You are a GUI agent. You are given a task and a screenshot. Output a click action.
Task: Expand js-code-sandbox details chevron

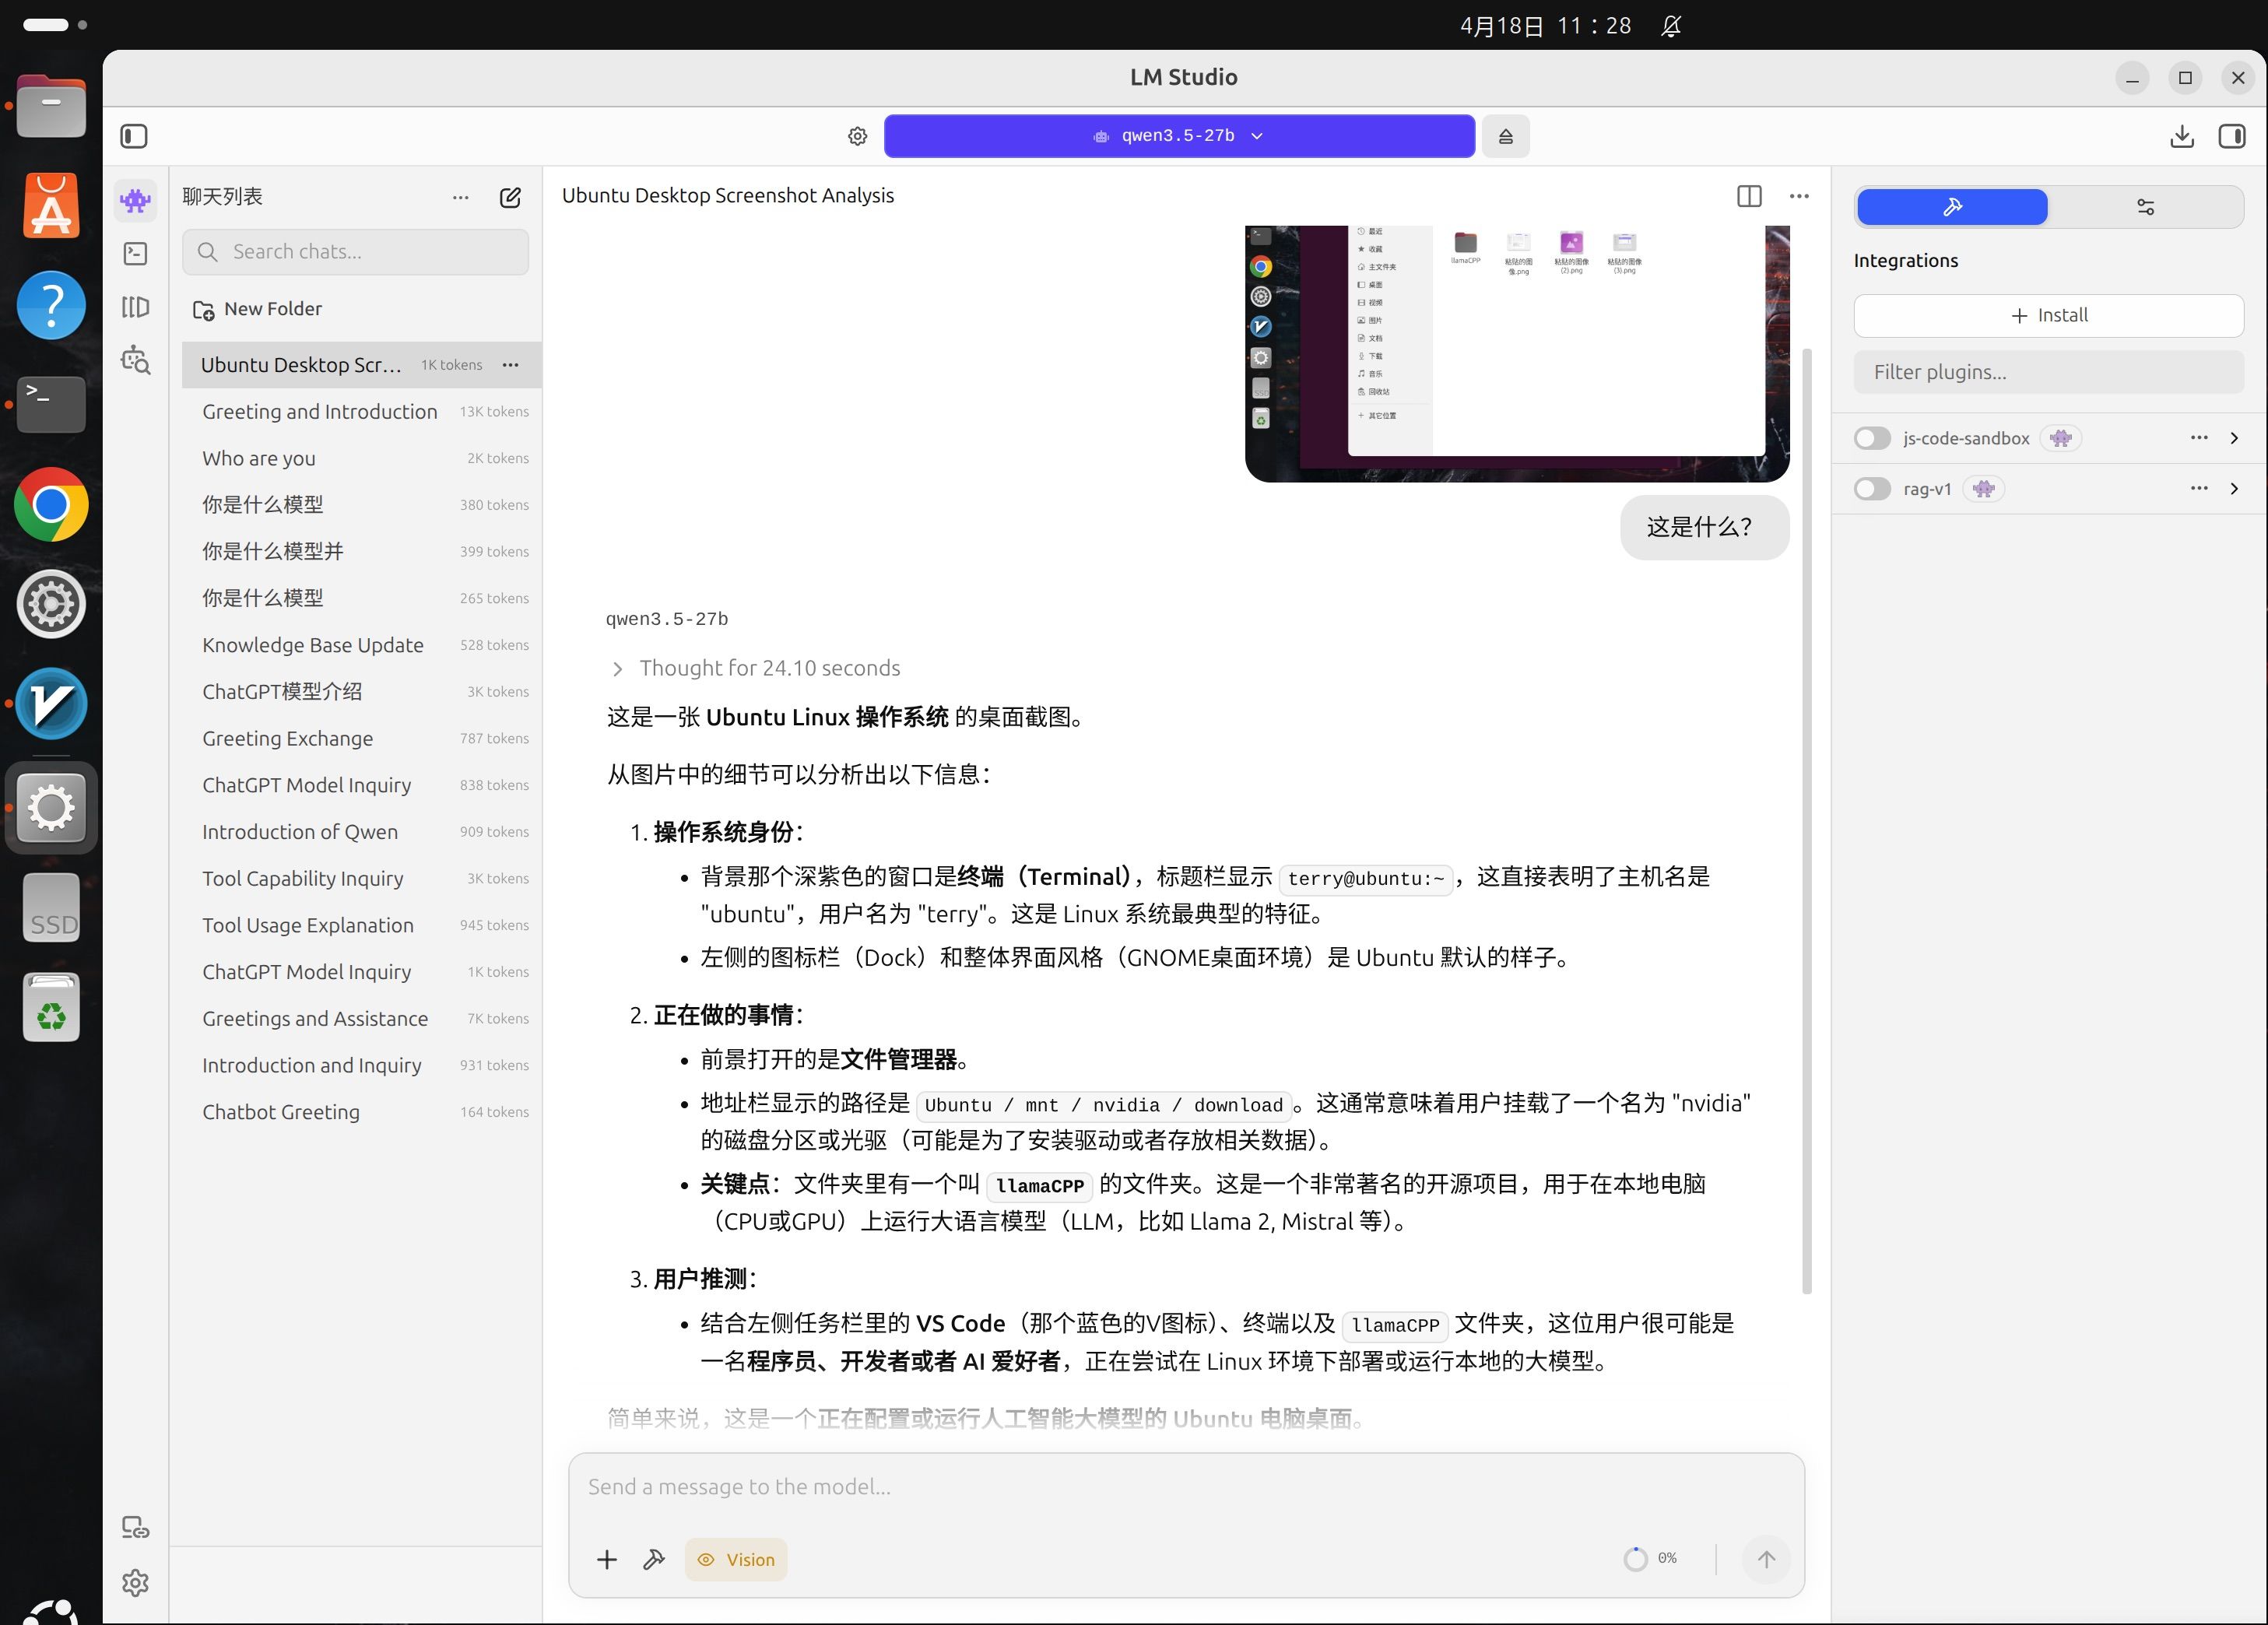2234,438
